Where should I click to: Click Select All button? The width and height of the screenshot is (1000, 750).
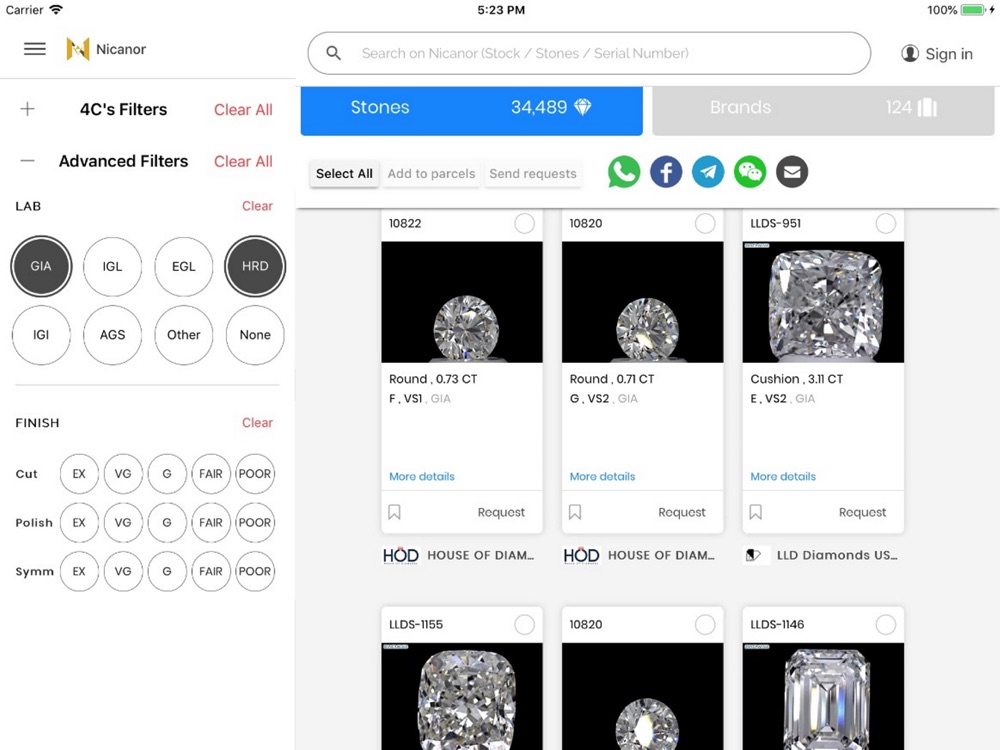click(x=344, y=173)
